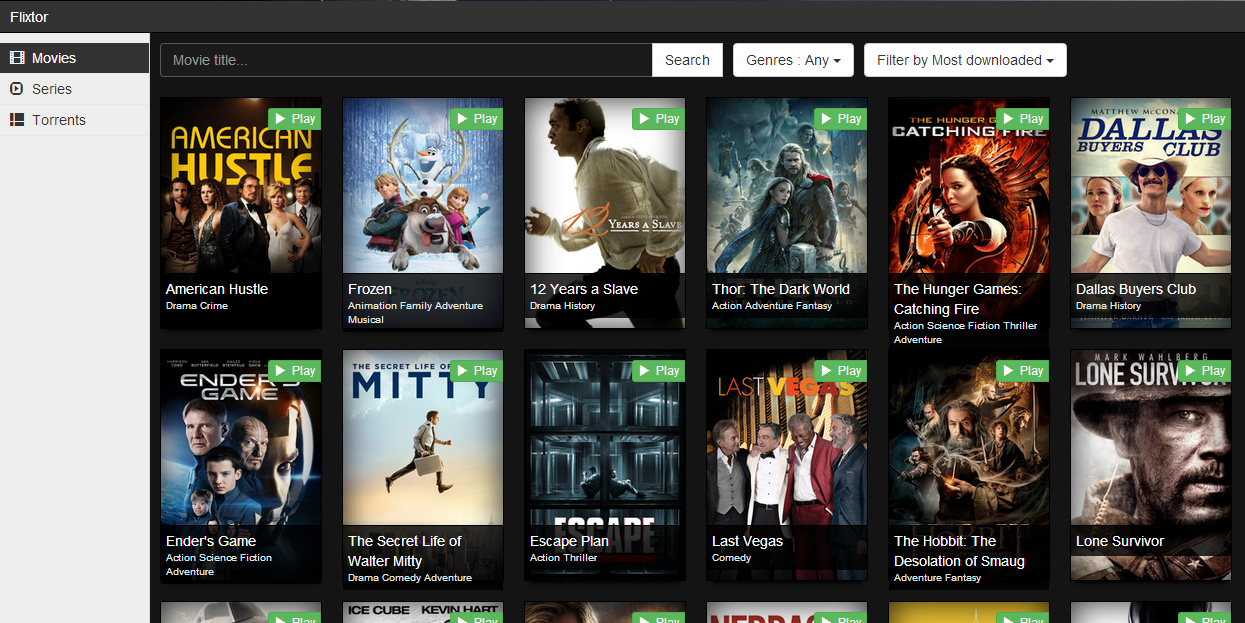Play Ender's Game
The width and height of the screenshot is (1245, 623).
[x=294, y=370]
